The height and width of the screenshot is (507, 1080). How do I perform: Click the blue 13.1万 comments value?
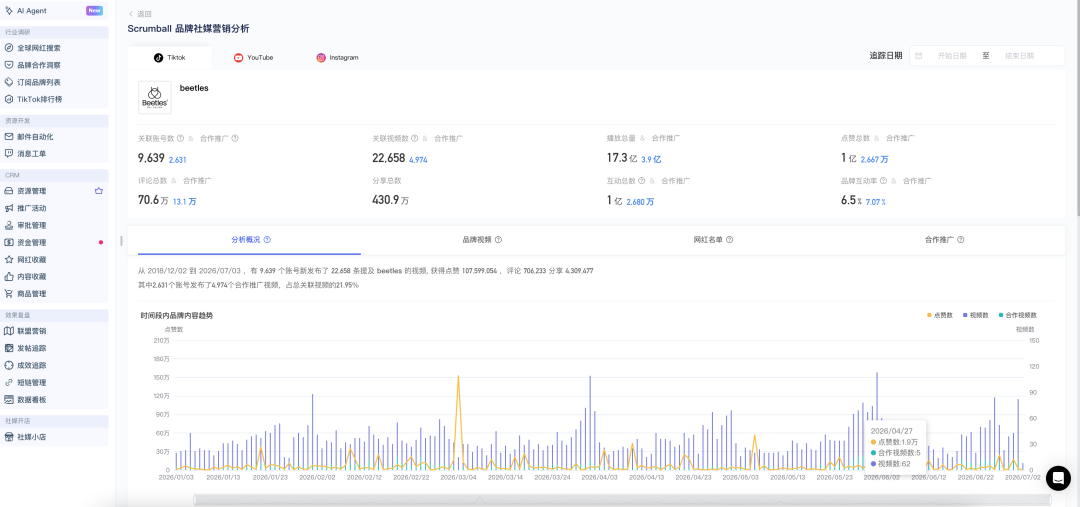pyautogui.click(x=184, y=202)
